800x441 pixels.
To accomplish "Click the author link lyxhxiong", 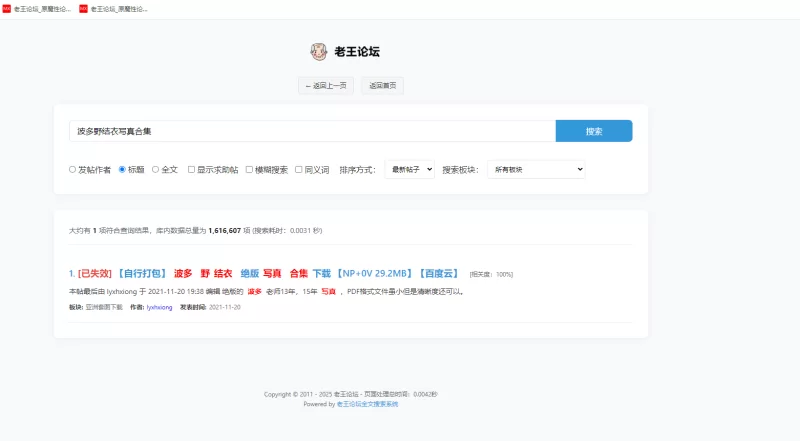I will pyautogui.click(x=159, y=307).
